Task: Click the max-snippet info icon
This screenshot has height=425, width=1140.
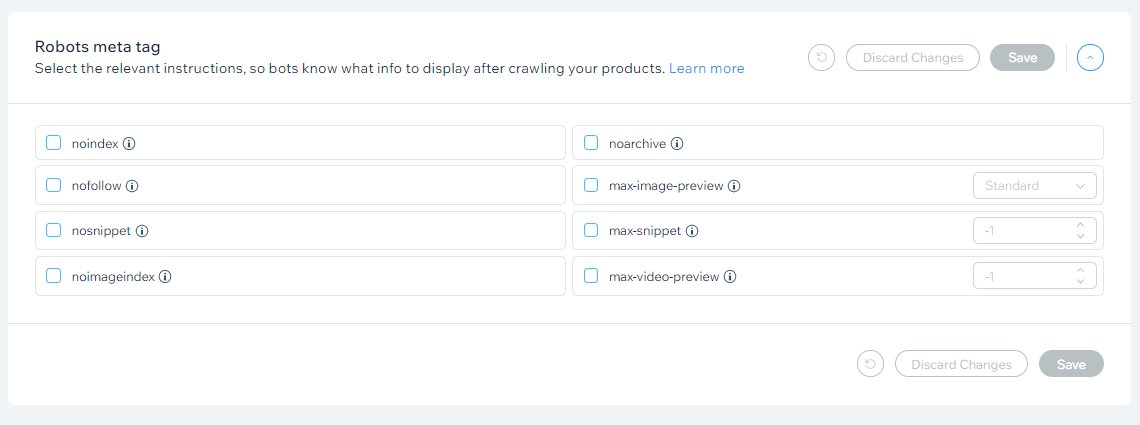Action: point(692,231)
